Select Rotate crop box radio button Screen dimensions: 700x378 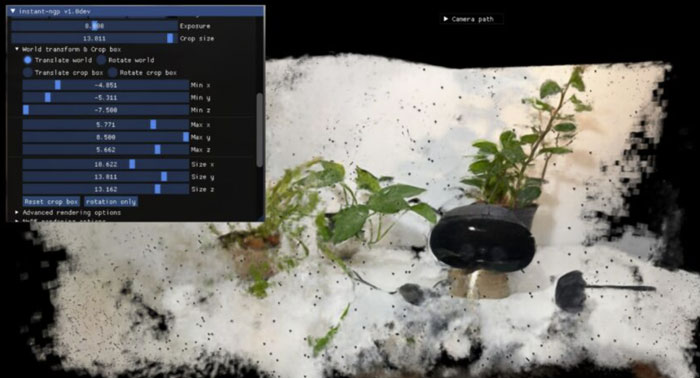(x=112, y=72)
